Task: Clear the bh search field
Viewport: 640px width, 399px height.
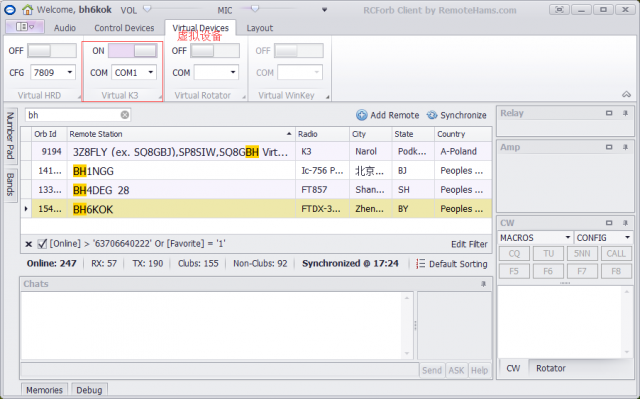Action: (125, 115)
